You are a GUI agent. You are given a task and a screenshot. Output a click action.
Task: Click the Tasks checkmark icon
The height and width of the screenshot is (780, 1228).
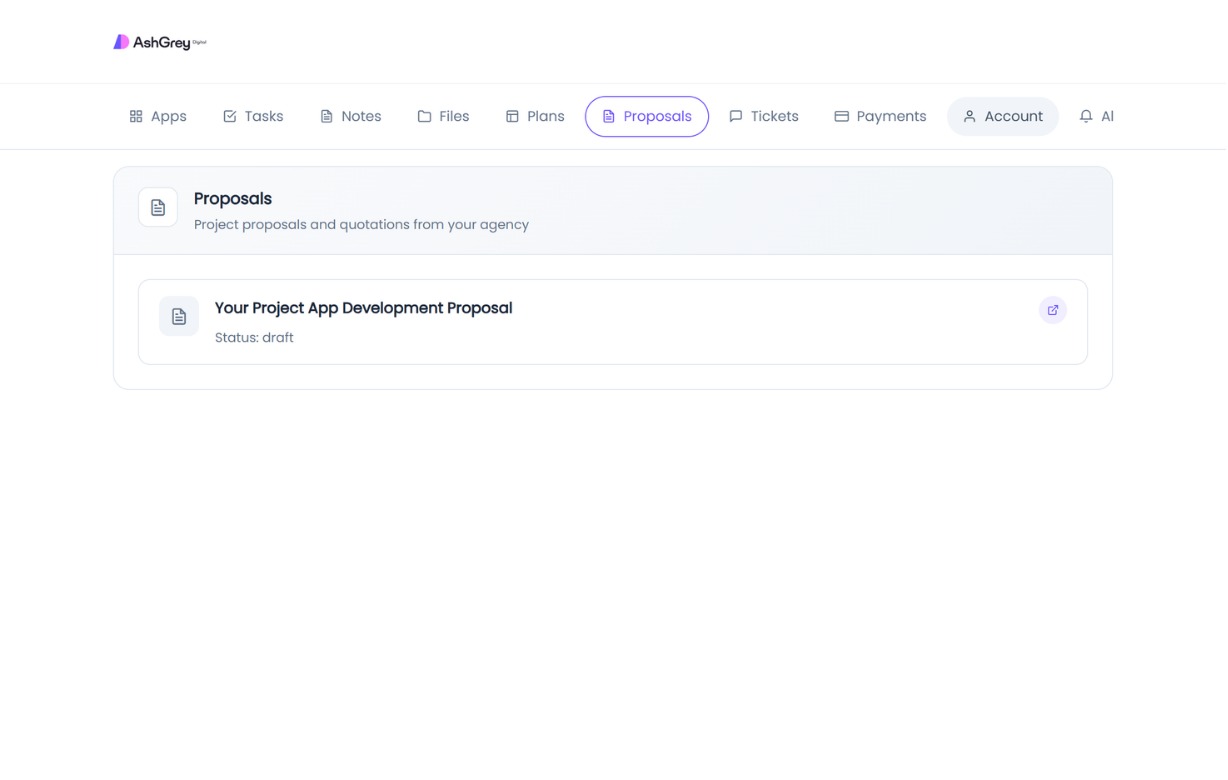tap(230, 117)
